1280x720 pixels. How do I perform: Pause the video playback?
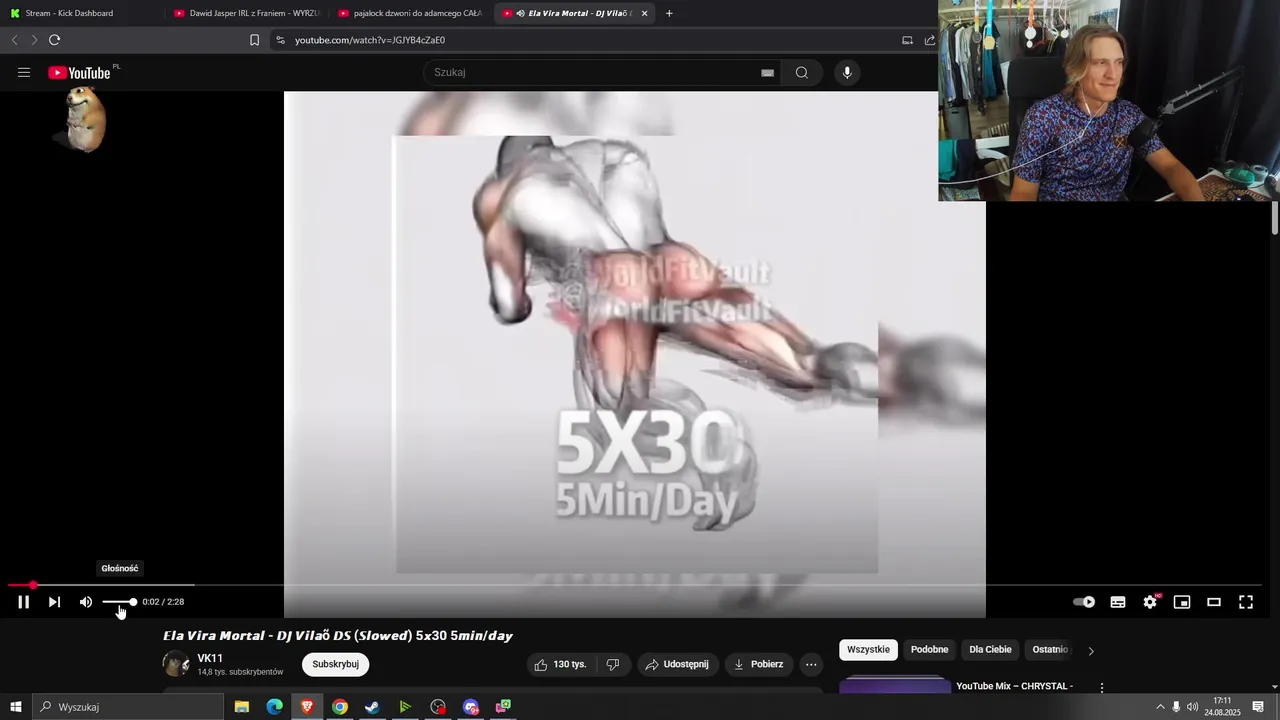23,602
